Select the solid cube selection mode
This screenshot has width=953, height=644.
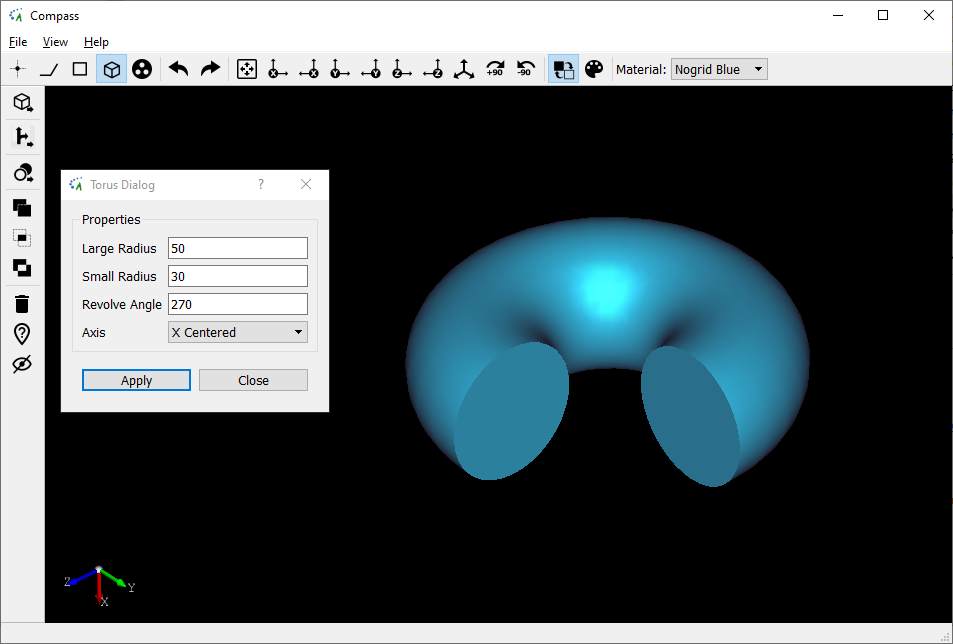coord(112,69)
